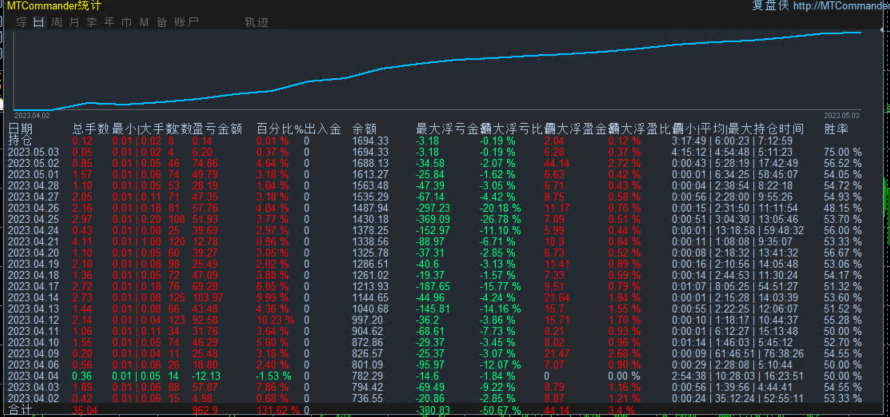Screen dimensions: 890x417
Task: Click the 出入金 column header
Action: (x=322, y=129)
